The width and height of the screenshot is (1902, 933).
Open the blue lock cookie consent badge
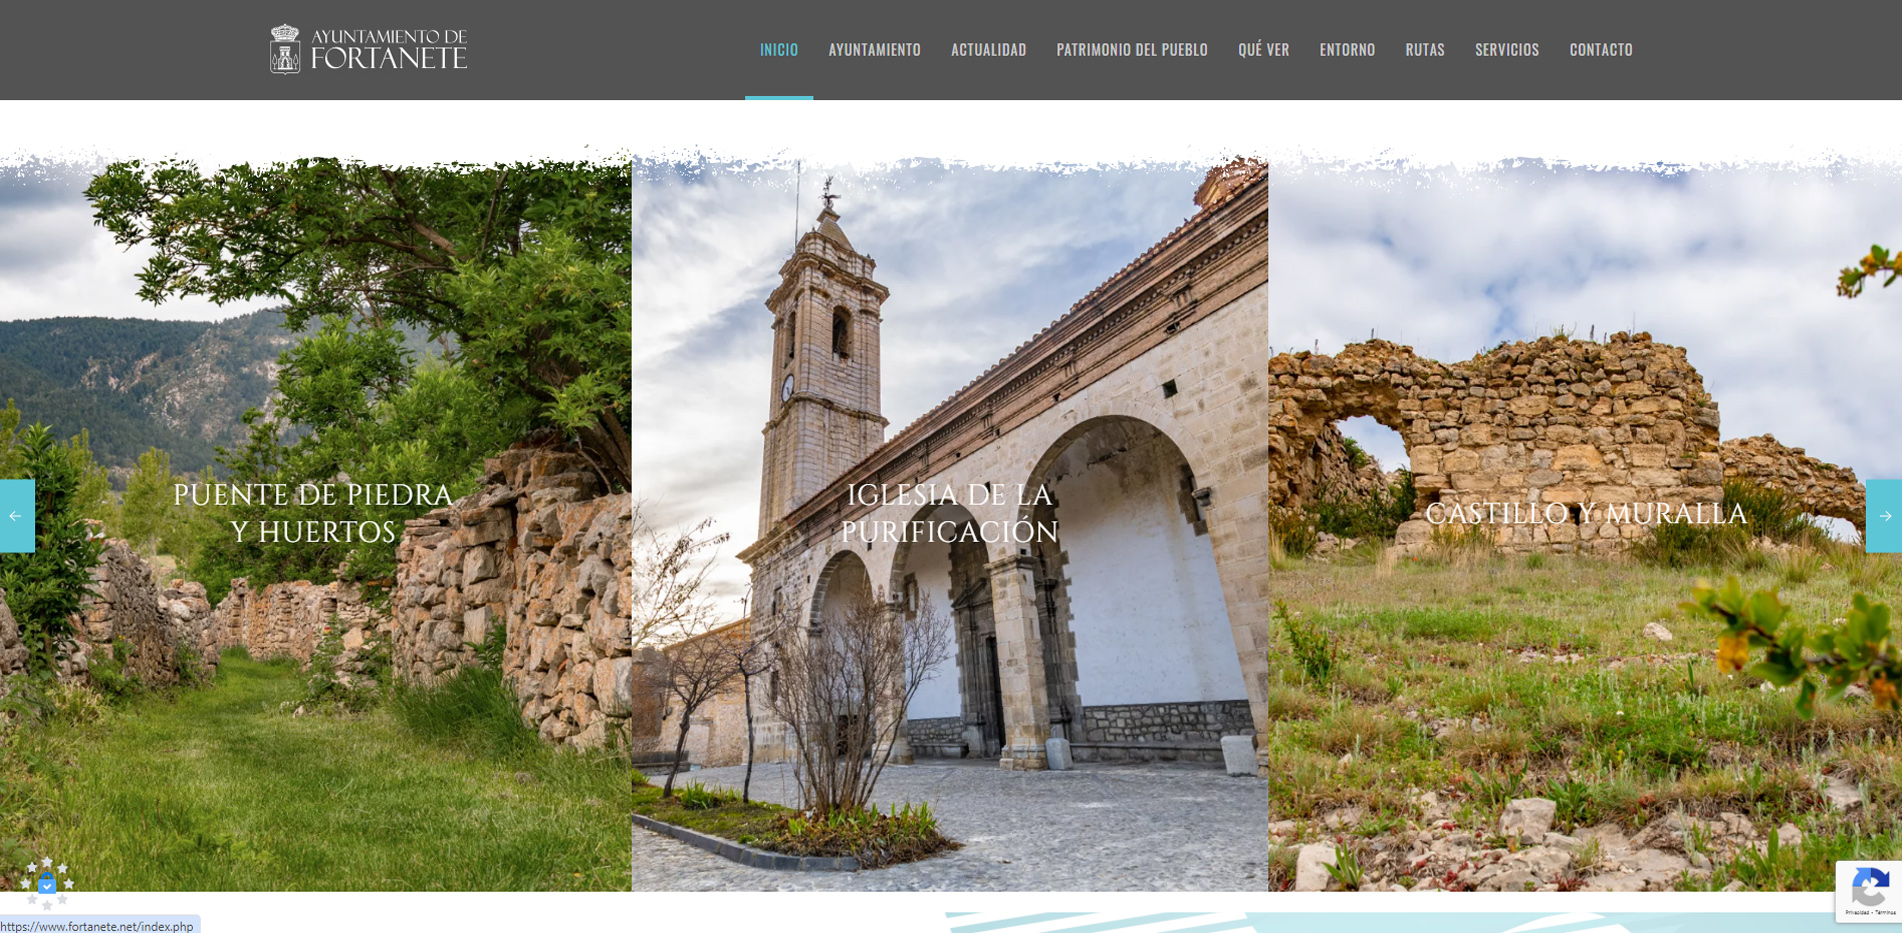(48, 885)
